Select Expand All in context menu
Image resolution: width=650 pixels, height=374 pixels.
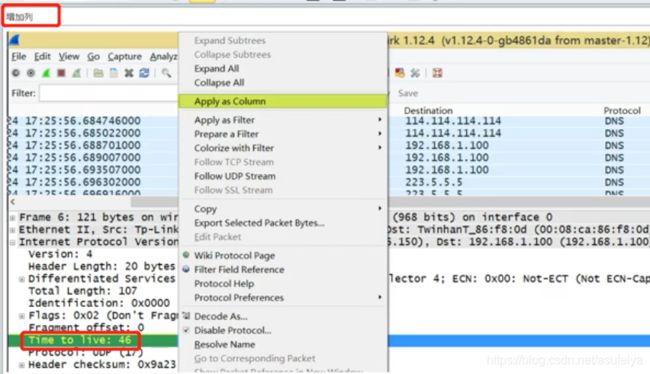coord(216,68)
